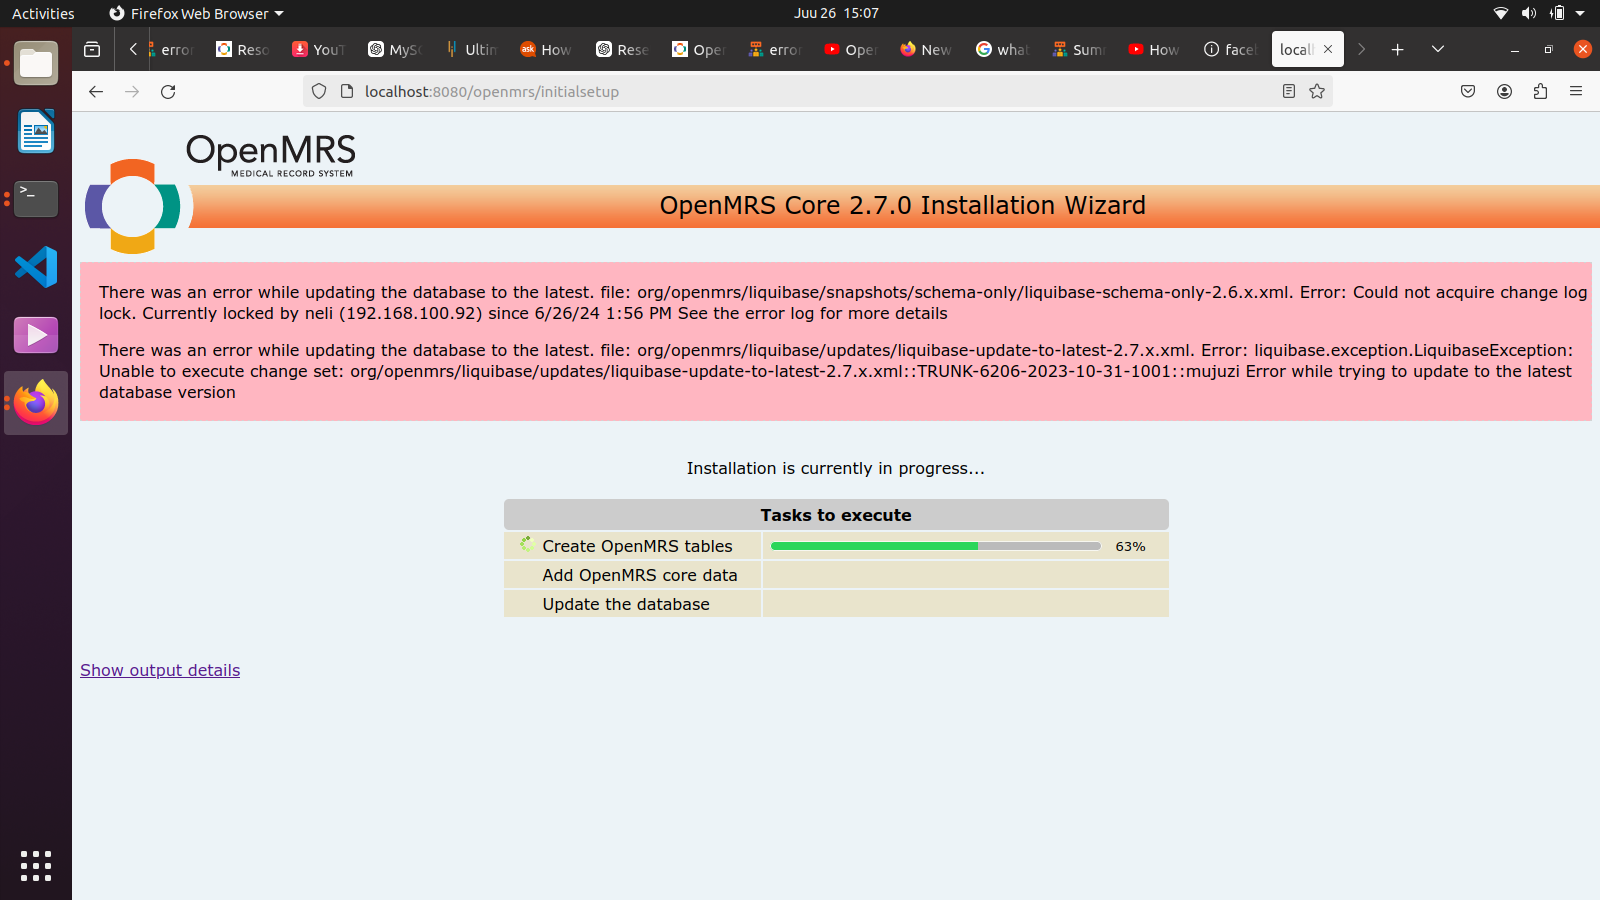
Task: Launch LibreOffice Writer from the dock
Action: pyautogui.click(x=36, y=131)
